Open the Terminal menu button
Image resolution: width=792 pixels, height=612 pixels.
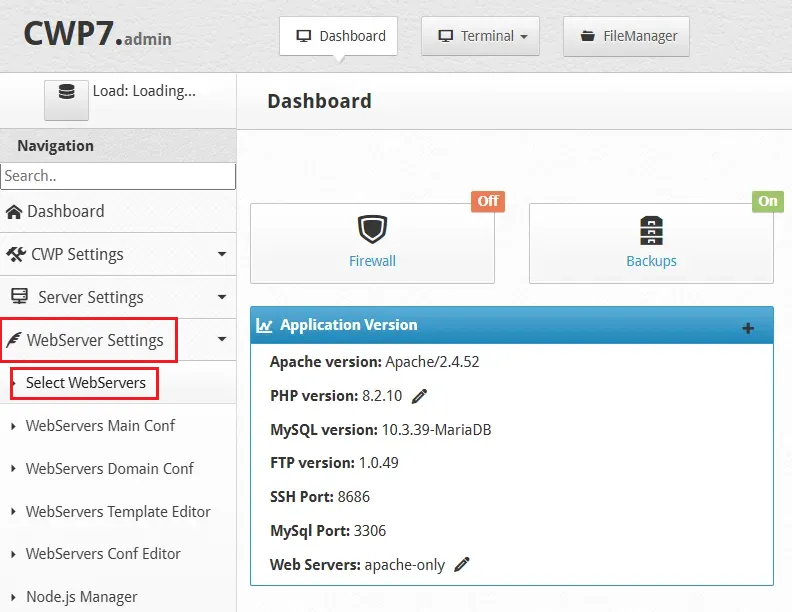coord(480,36)
